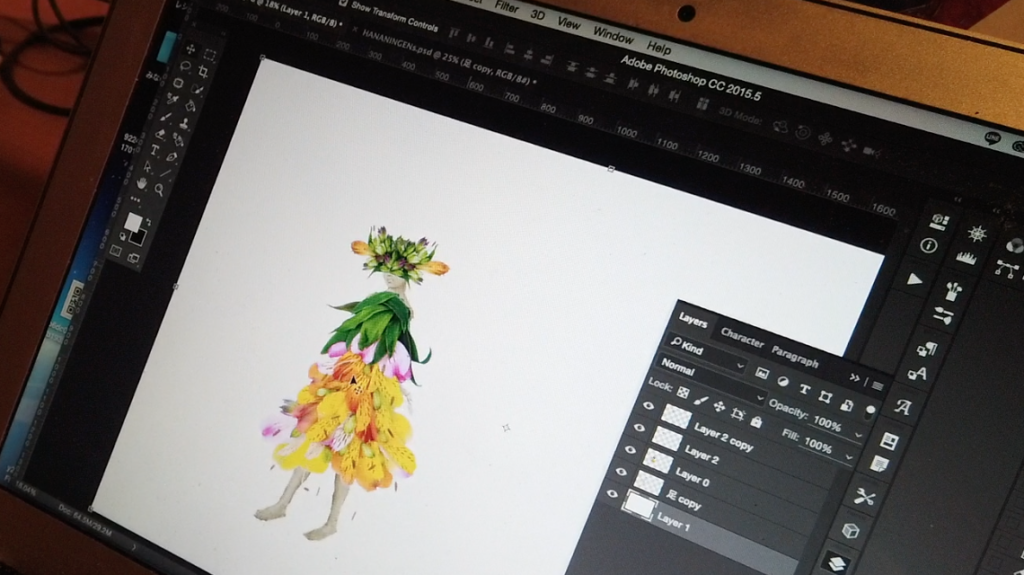
Task: Open the Info panel icon
Action: 929,246
